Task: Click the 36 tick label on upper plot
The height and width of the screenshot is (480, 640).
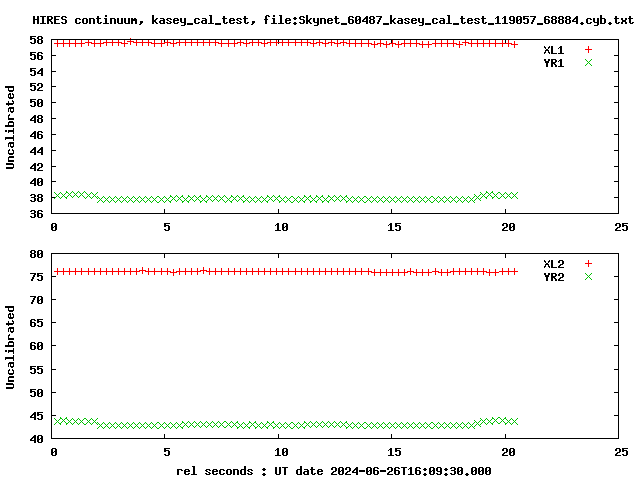Action: (x=36, y=214)
